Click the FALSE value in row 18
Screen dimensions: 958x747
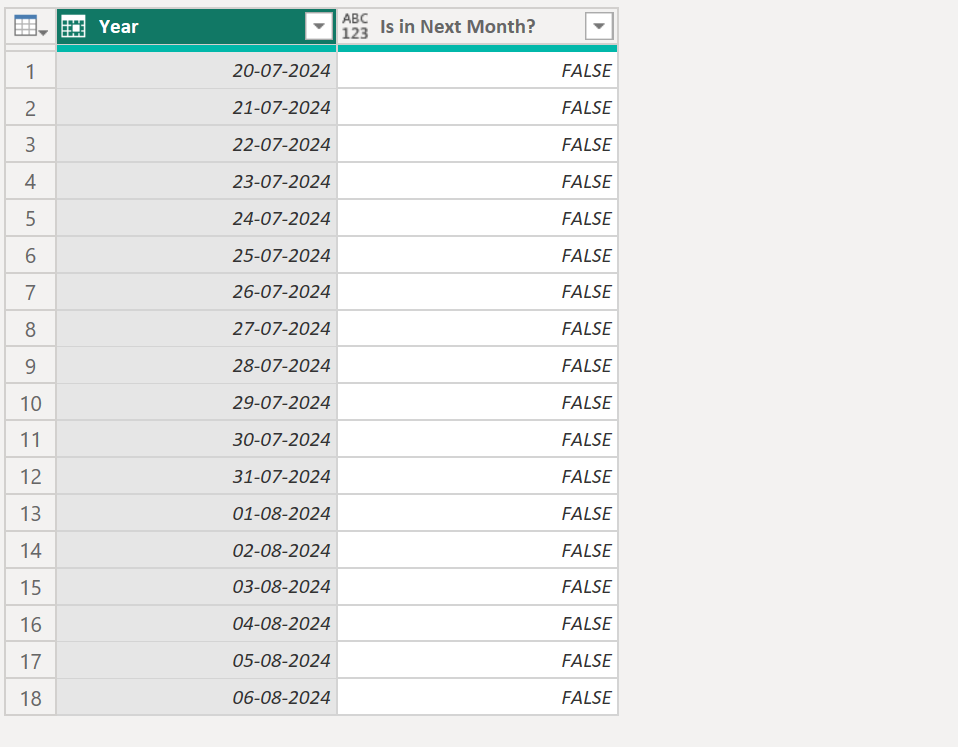coord(478,697)
